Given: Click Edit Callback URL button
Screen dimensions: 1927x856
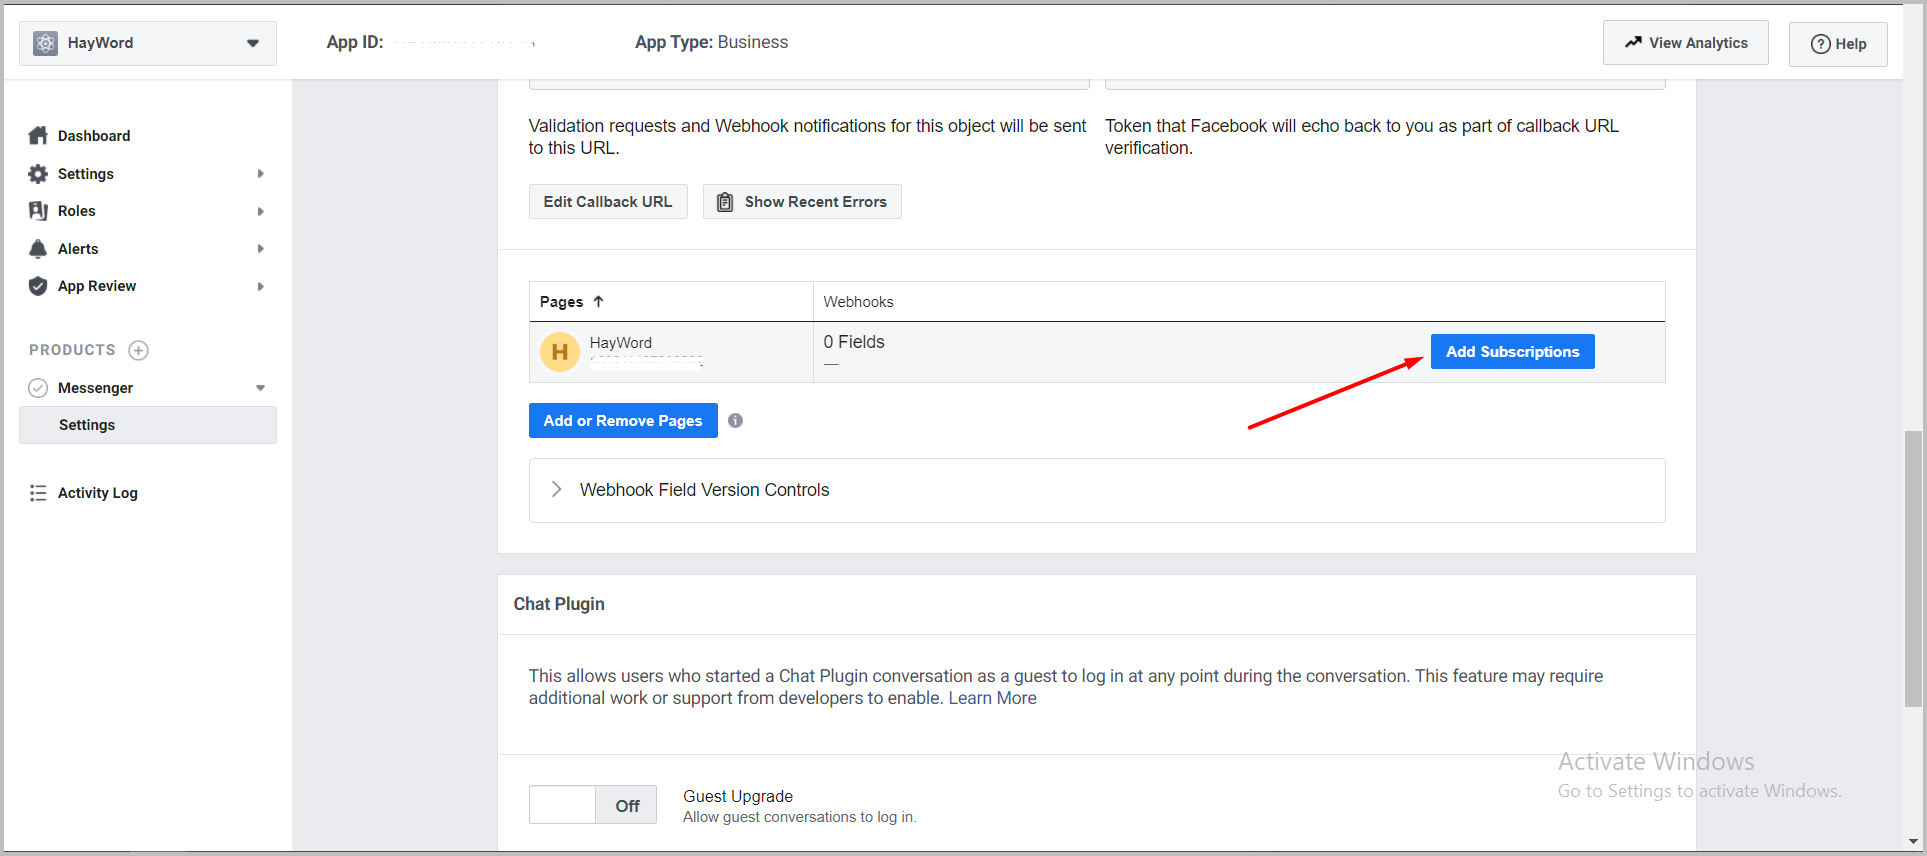Looking at the screenshot, I should pos(608,202).
